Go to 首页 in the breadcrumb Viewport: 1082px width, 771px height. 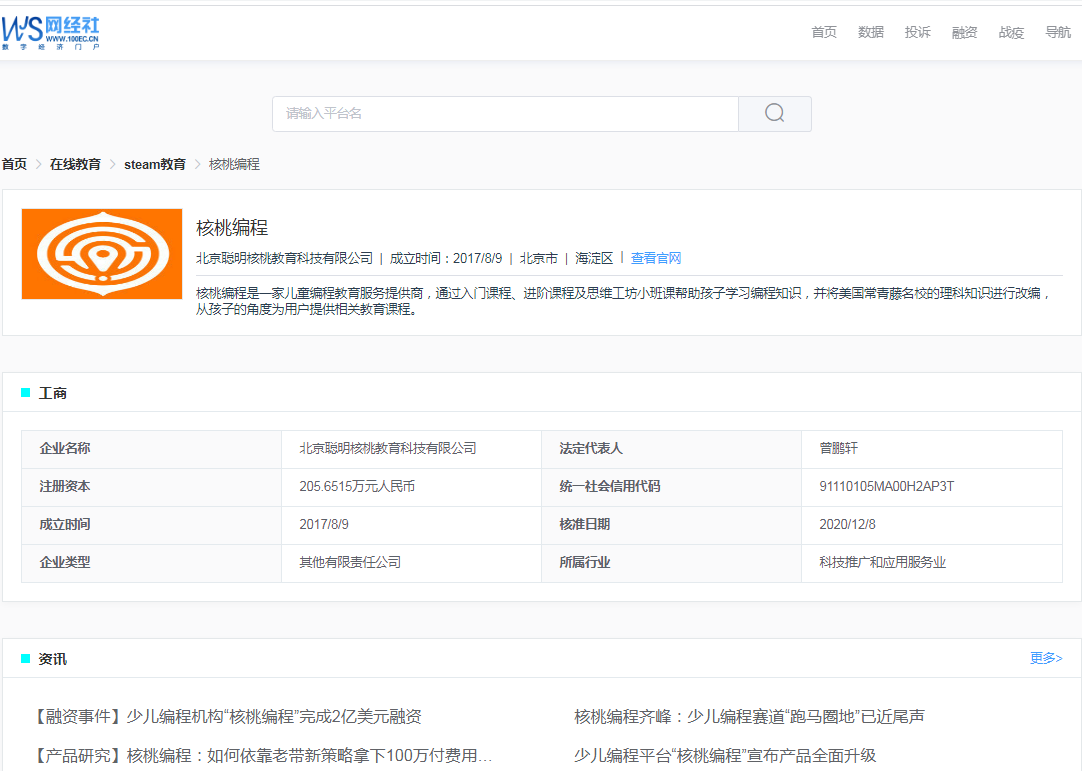click(x=14, y=164)
